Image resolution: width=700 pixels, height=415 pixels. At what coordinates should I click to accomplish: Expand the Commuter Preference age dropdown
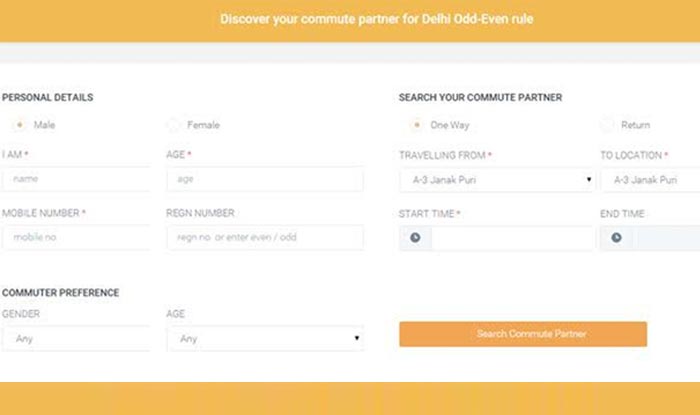tap(265, 339)
